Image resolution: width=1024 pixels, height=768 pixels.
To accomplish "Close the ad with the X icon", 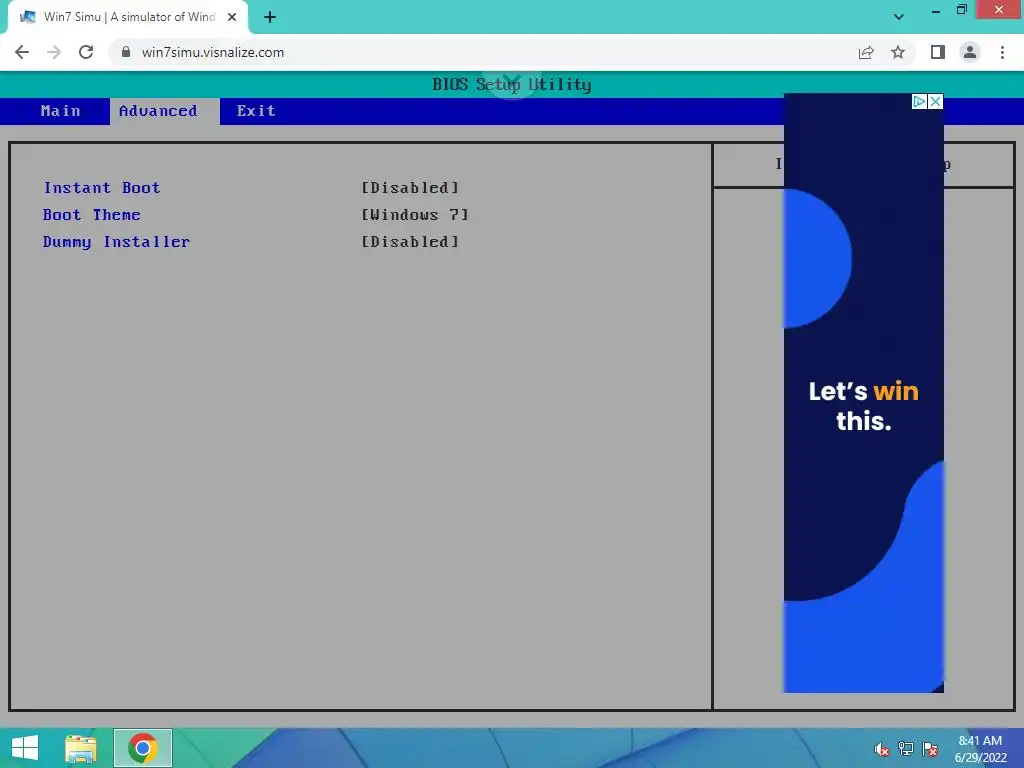I will click(936, 101).
